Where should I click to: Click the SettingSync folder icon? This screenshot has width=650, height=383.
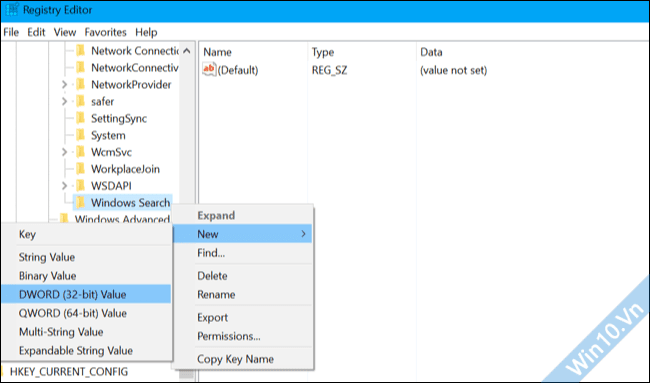coord(80,118)
